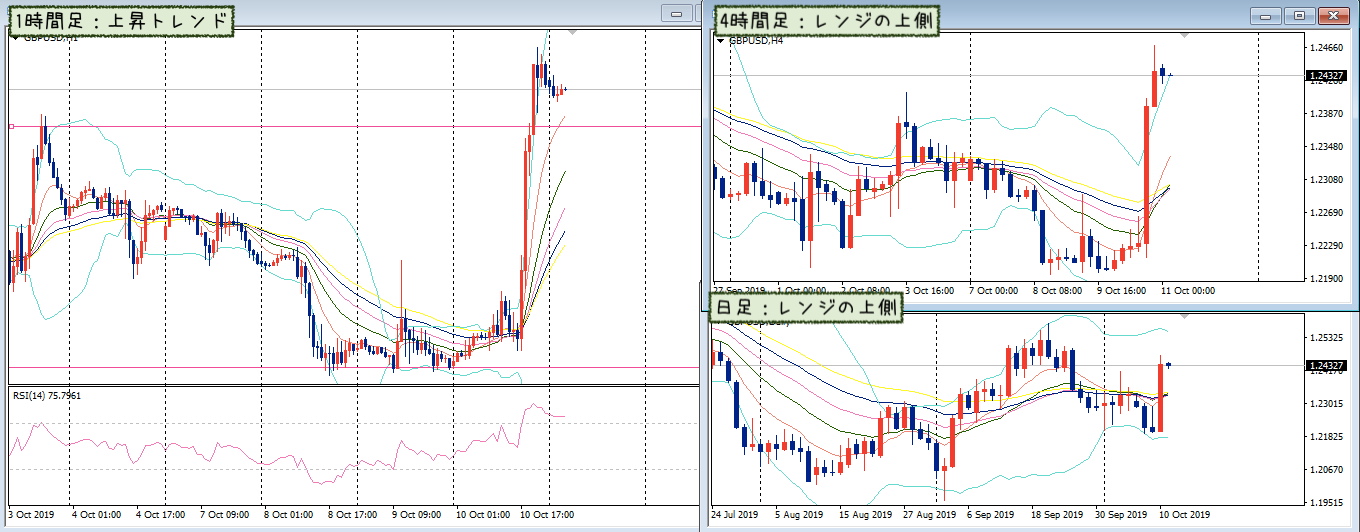Click the '8 Oct 01:00' time label
Image resolution: width=1360 pixels, height=532 pixels.
click(x=286, y=515)
